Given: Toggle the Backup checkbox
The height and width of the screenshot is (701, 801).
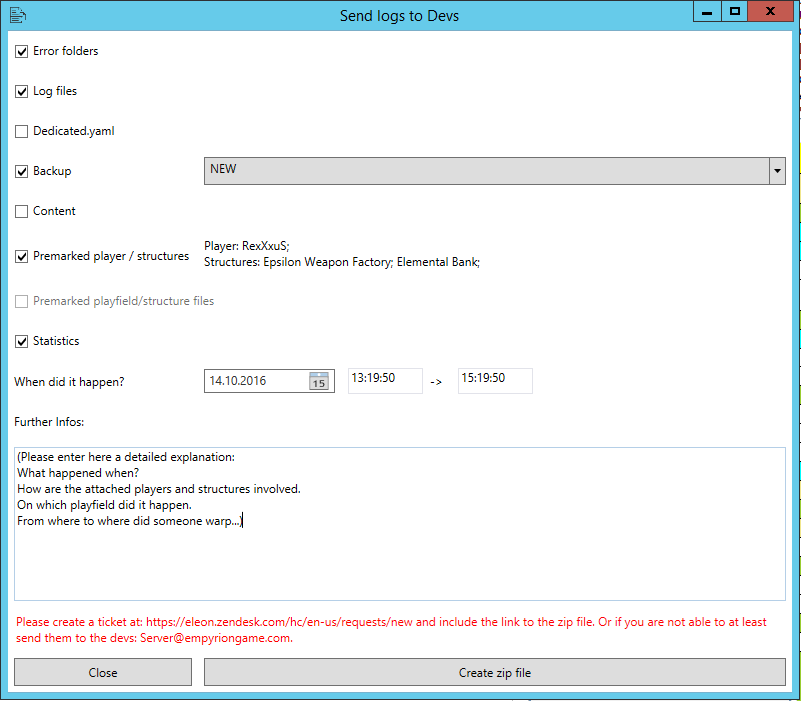Looking at the screenshot, I should [21, 171].
